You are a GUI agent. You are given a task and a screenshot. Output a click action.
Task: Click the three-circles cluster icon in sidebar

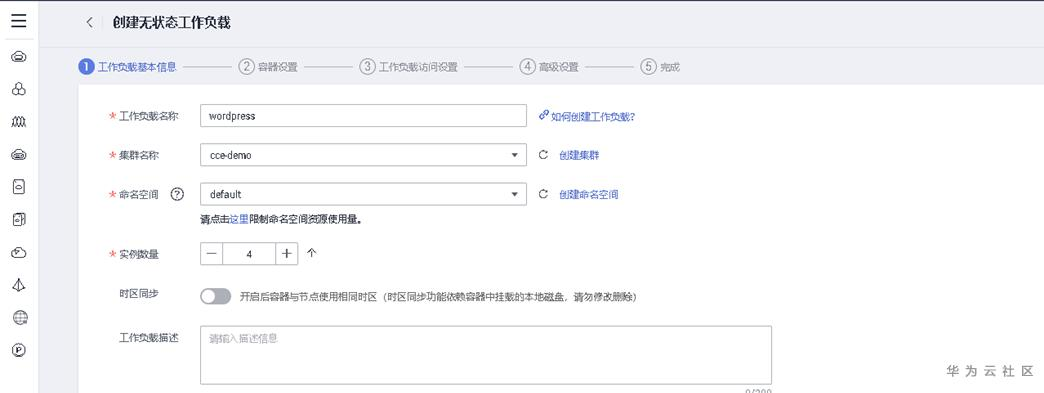[19, 89]
